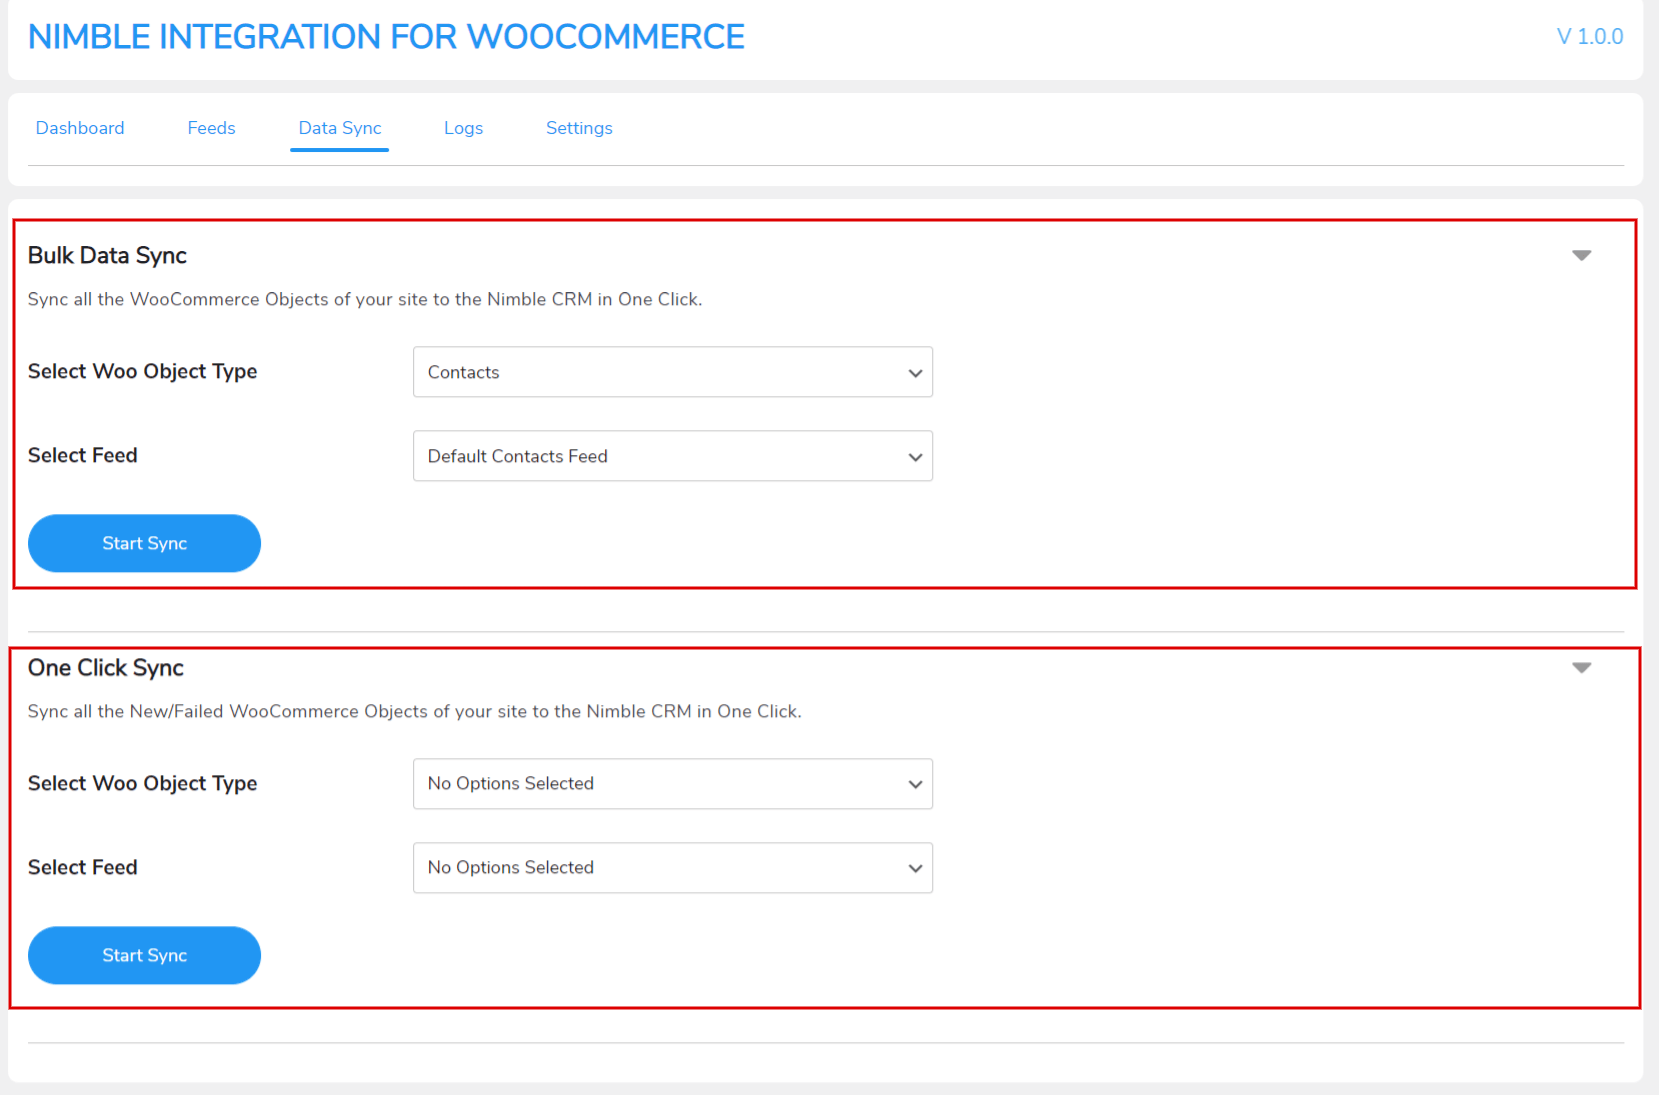Click chevron on No Options Selected object dropdown

pos(914,784)
